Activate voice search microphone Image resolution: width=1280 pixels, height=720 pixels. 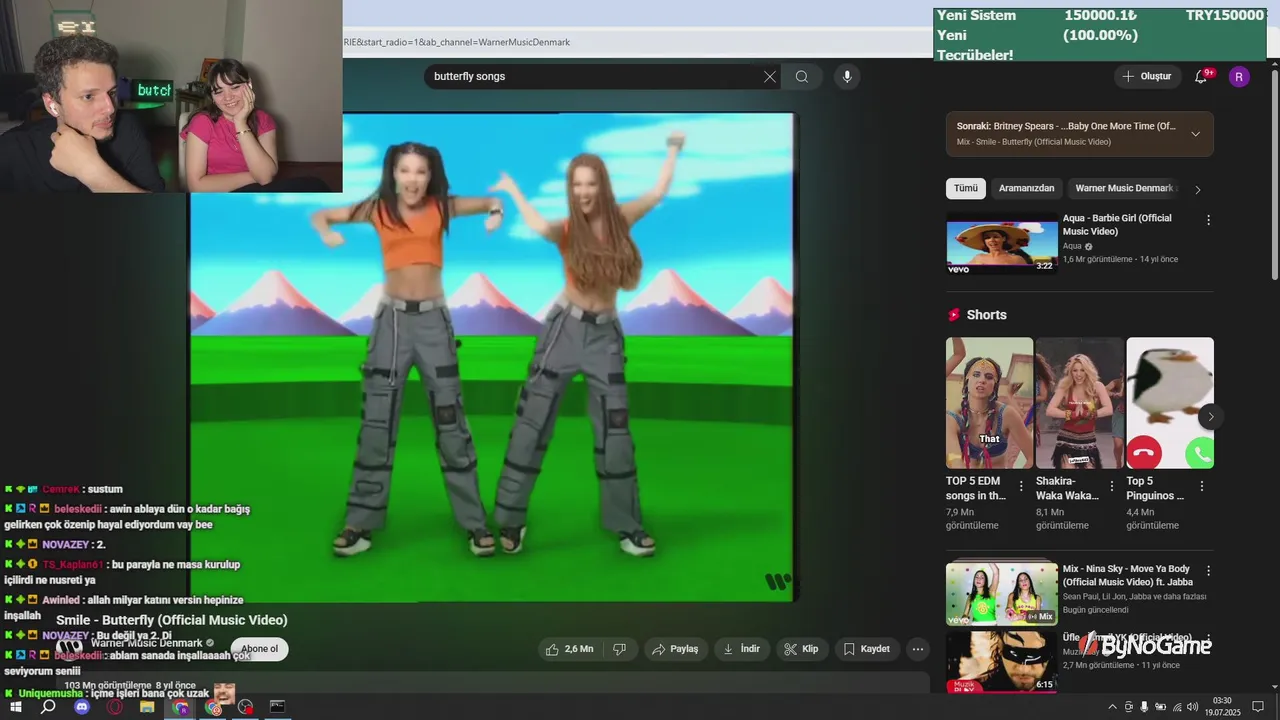847,77
